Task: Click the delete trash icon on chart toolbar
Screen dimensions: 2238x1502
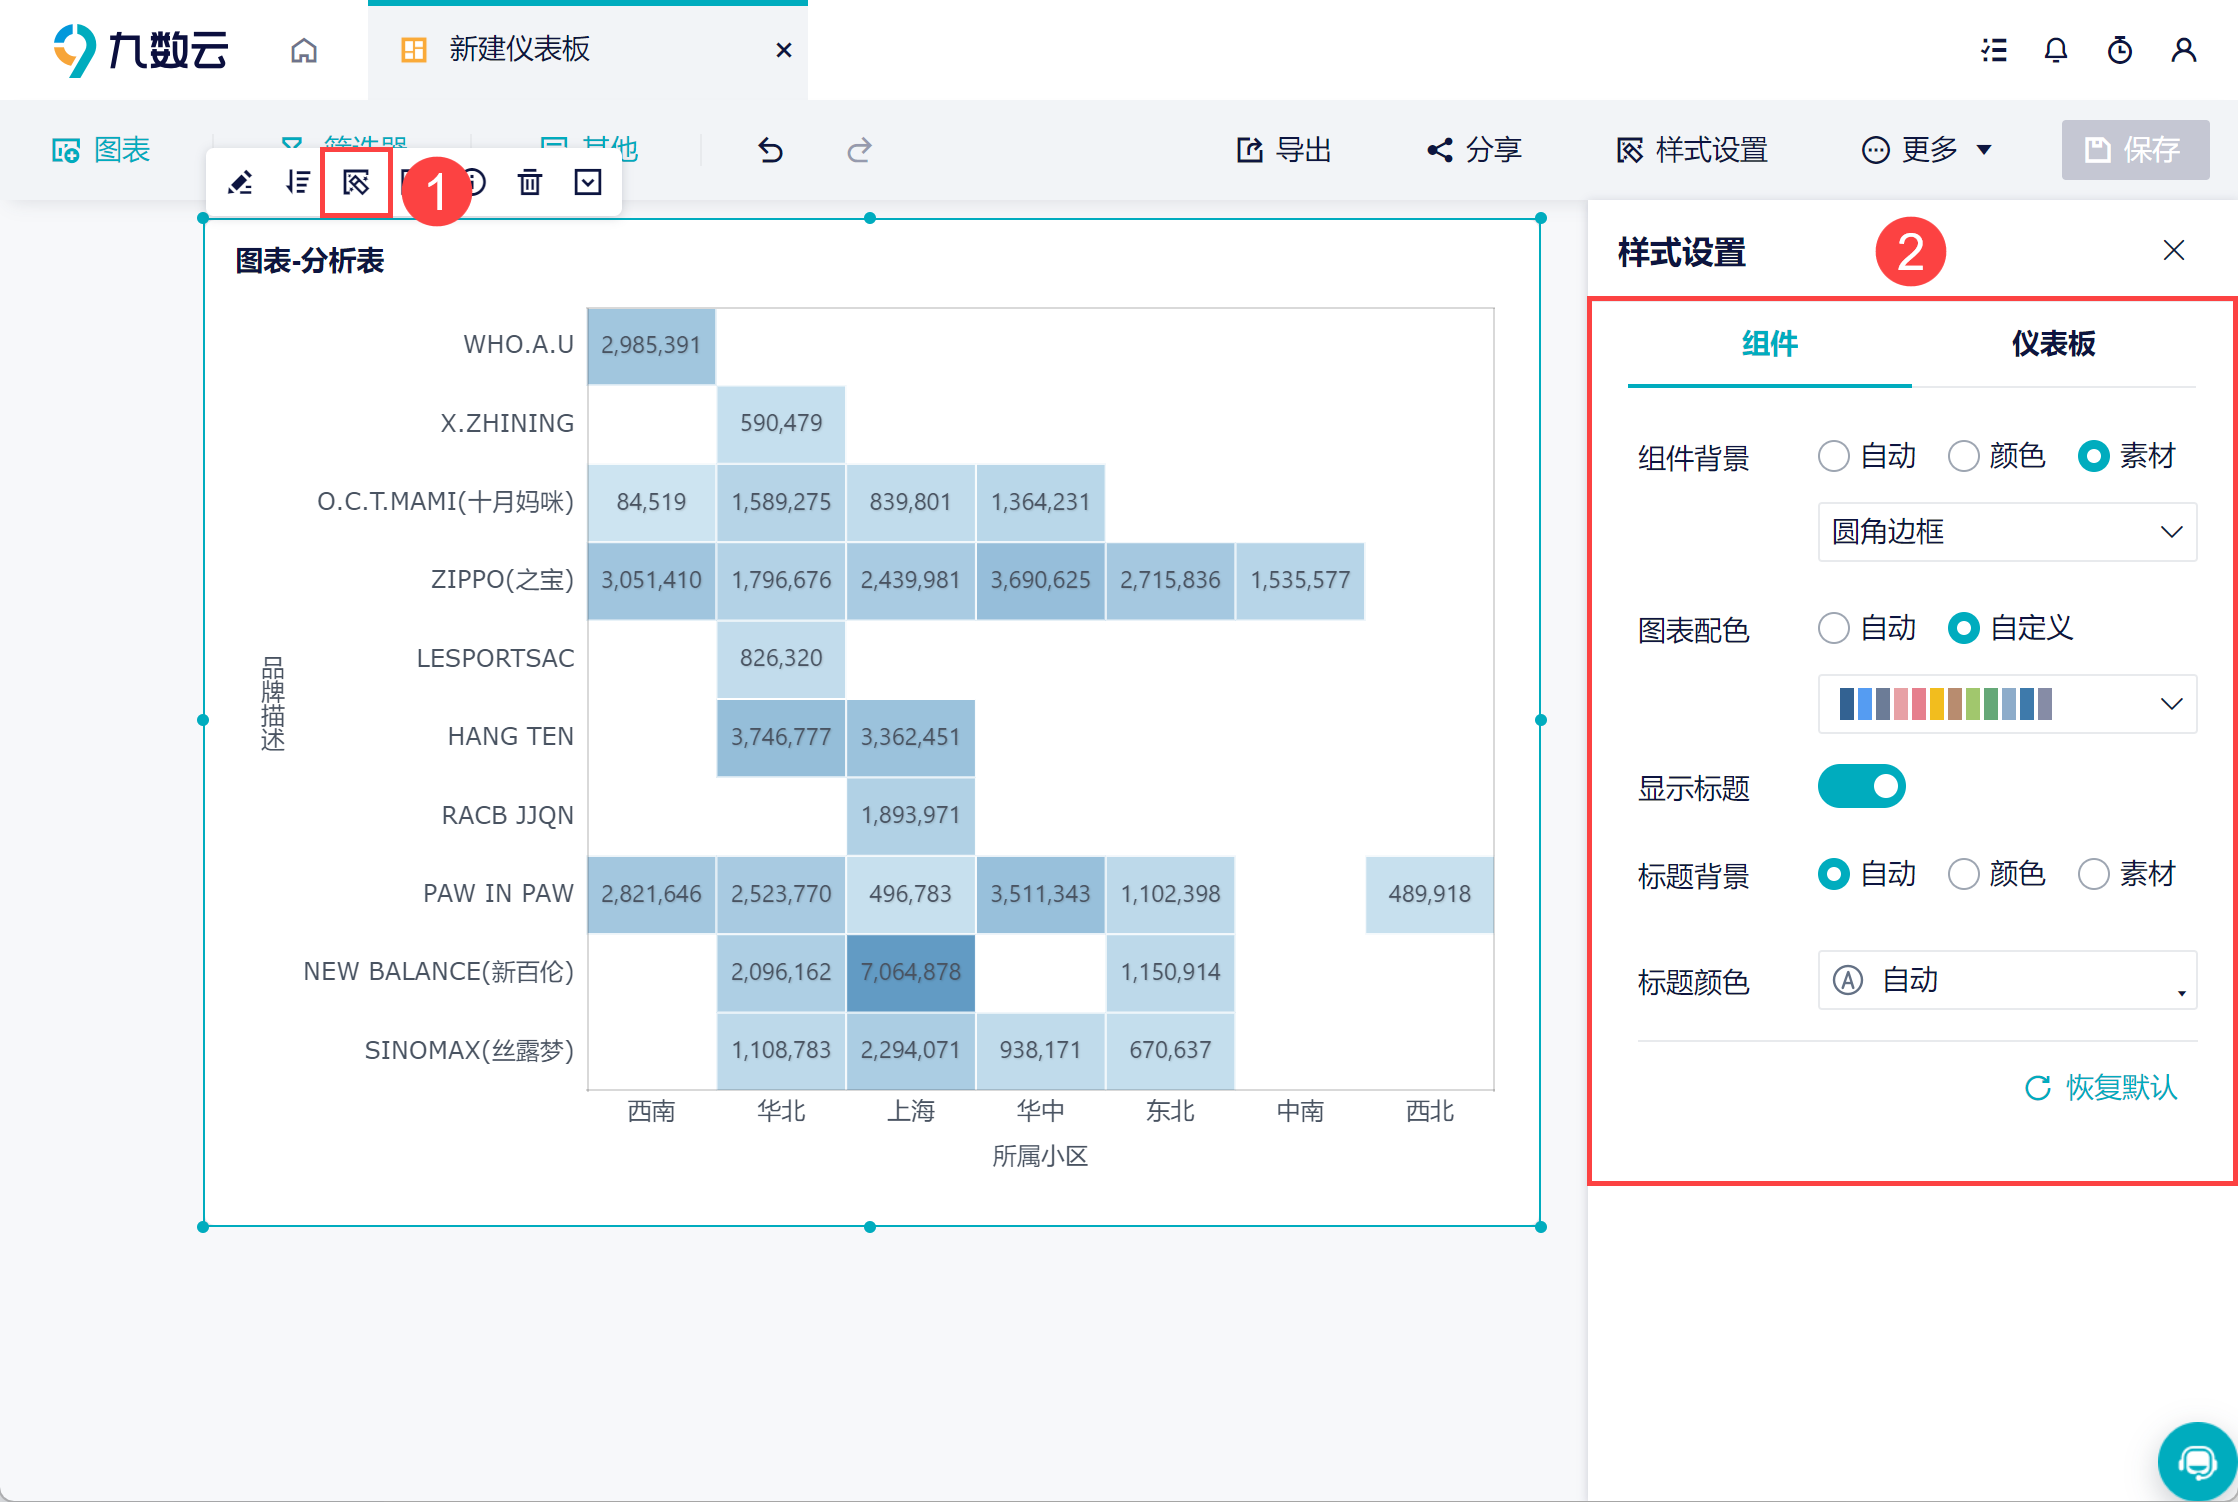Action: coord(530,183)
